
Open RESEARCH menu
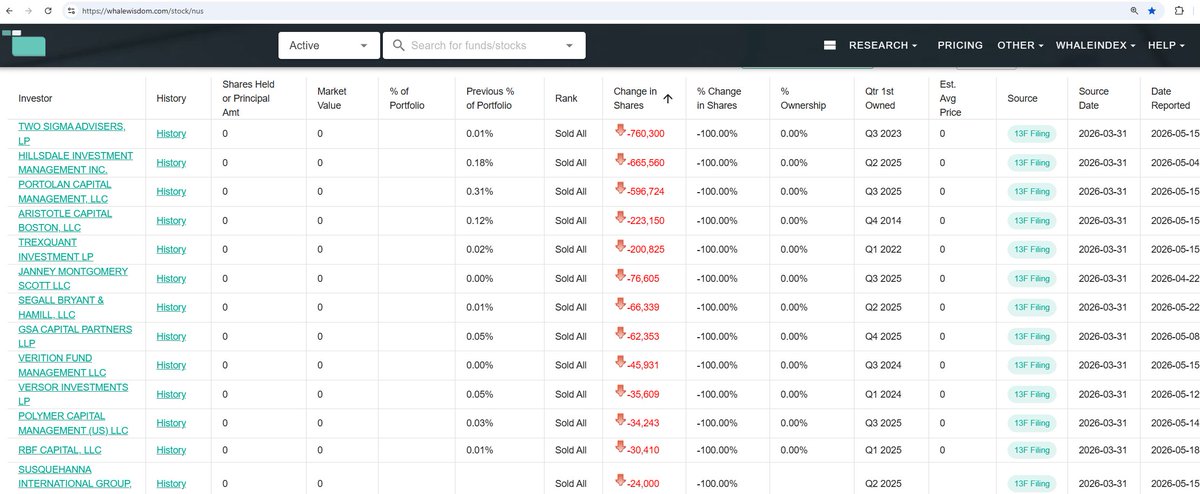coord(883,45)
